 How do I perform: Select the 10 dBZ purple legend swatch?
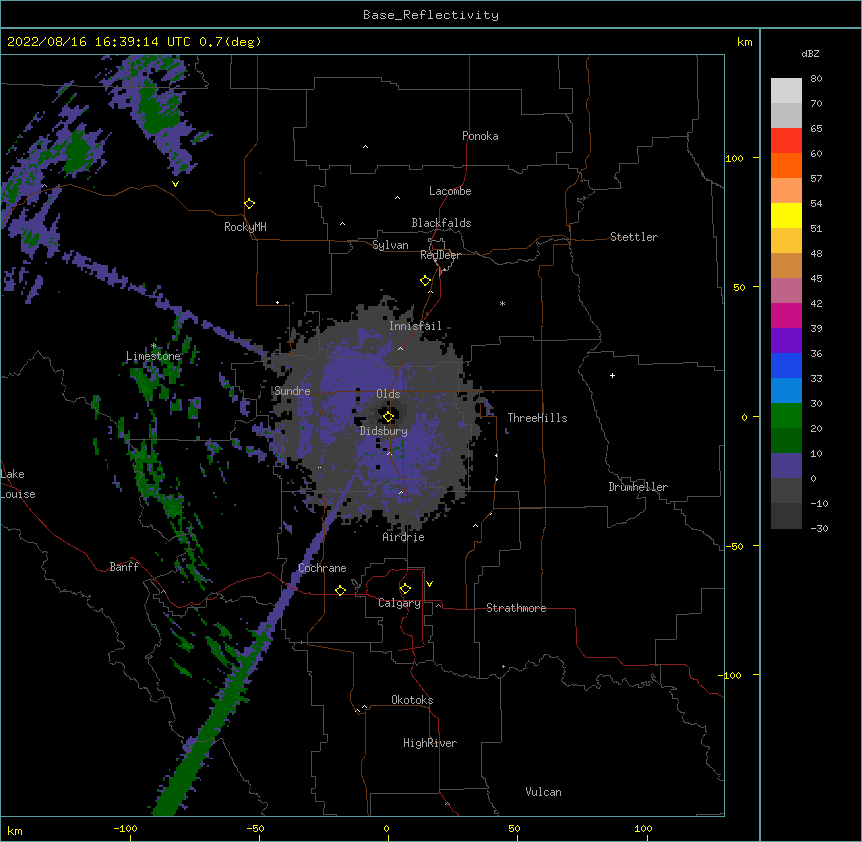(x=786, y=466)
